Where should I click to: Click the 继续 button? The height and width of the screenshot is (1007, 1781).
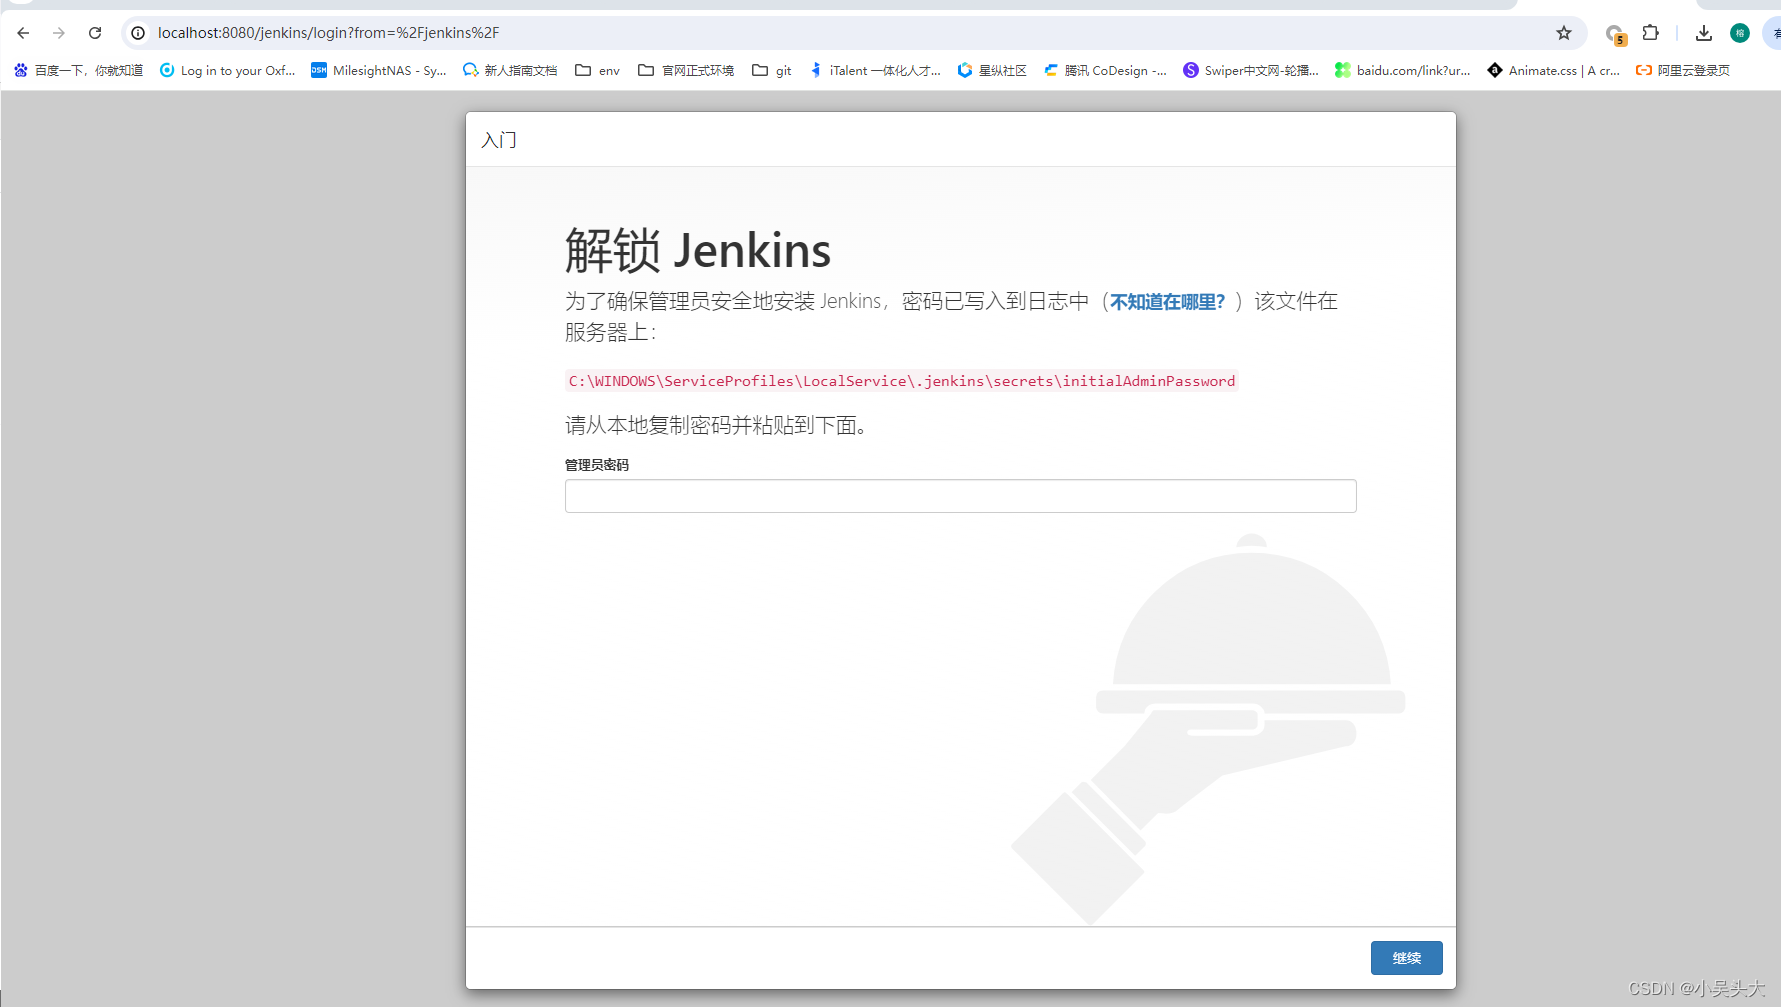(x=1406, y=958)
